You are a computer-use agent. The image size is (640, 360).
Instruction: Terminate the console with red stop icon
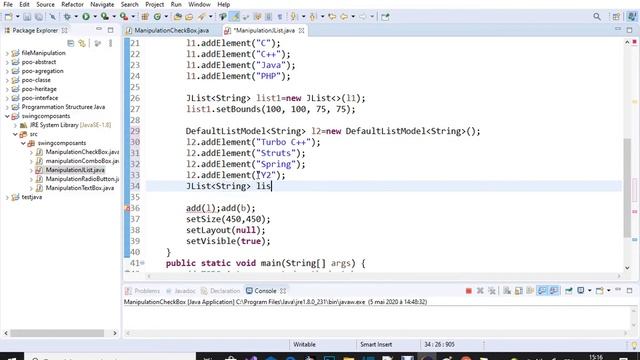pyautogui.click(x=469, y=291)
